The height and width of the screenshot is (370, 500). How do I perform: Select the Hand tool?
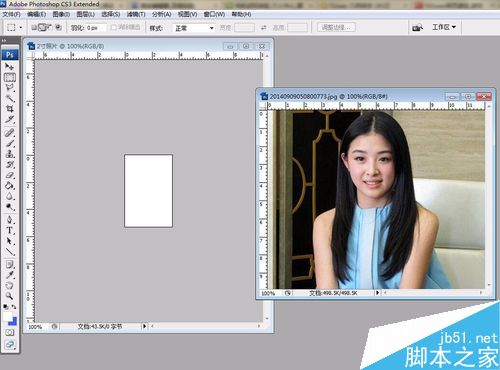9,285
